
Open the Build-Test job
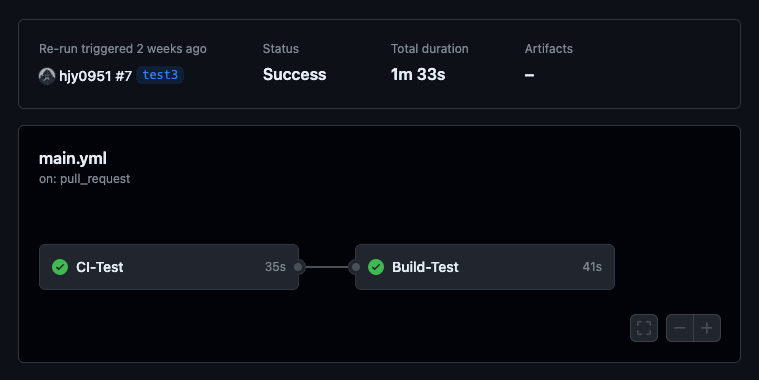coord(485,267)
